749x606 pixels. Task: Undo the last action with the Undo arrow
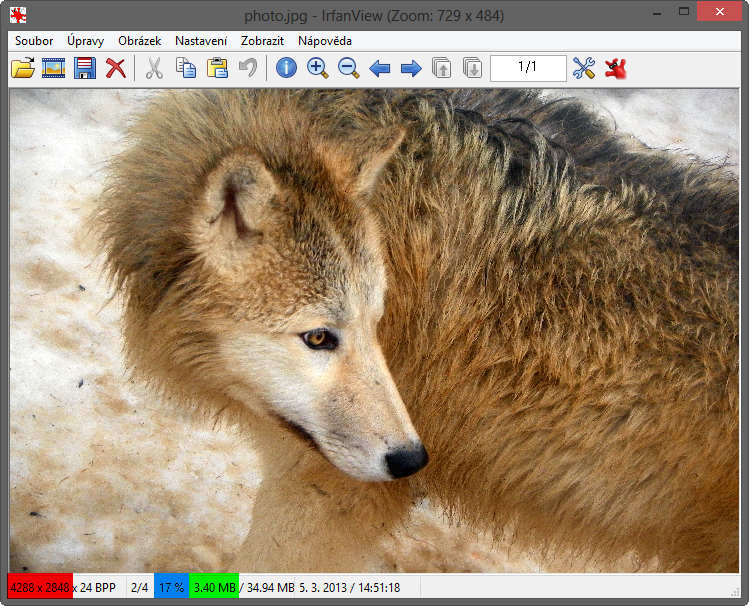coord(248,68)
